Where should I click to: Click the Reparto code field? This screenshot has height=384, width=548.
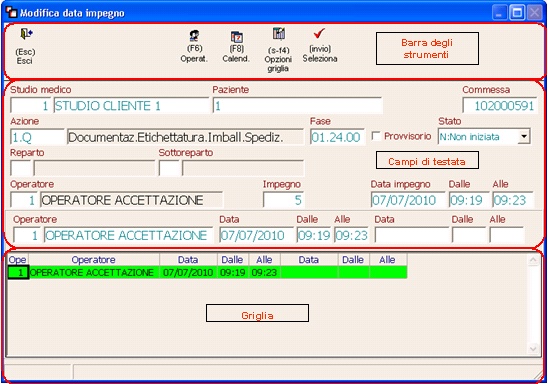[21, 168]
